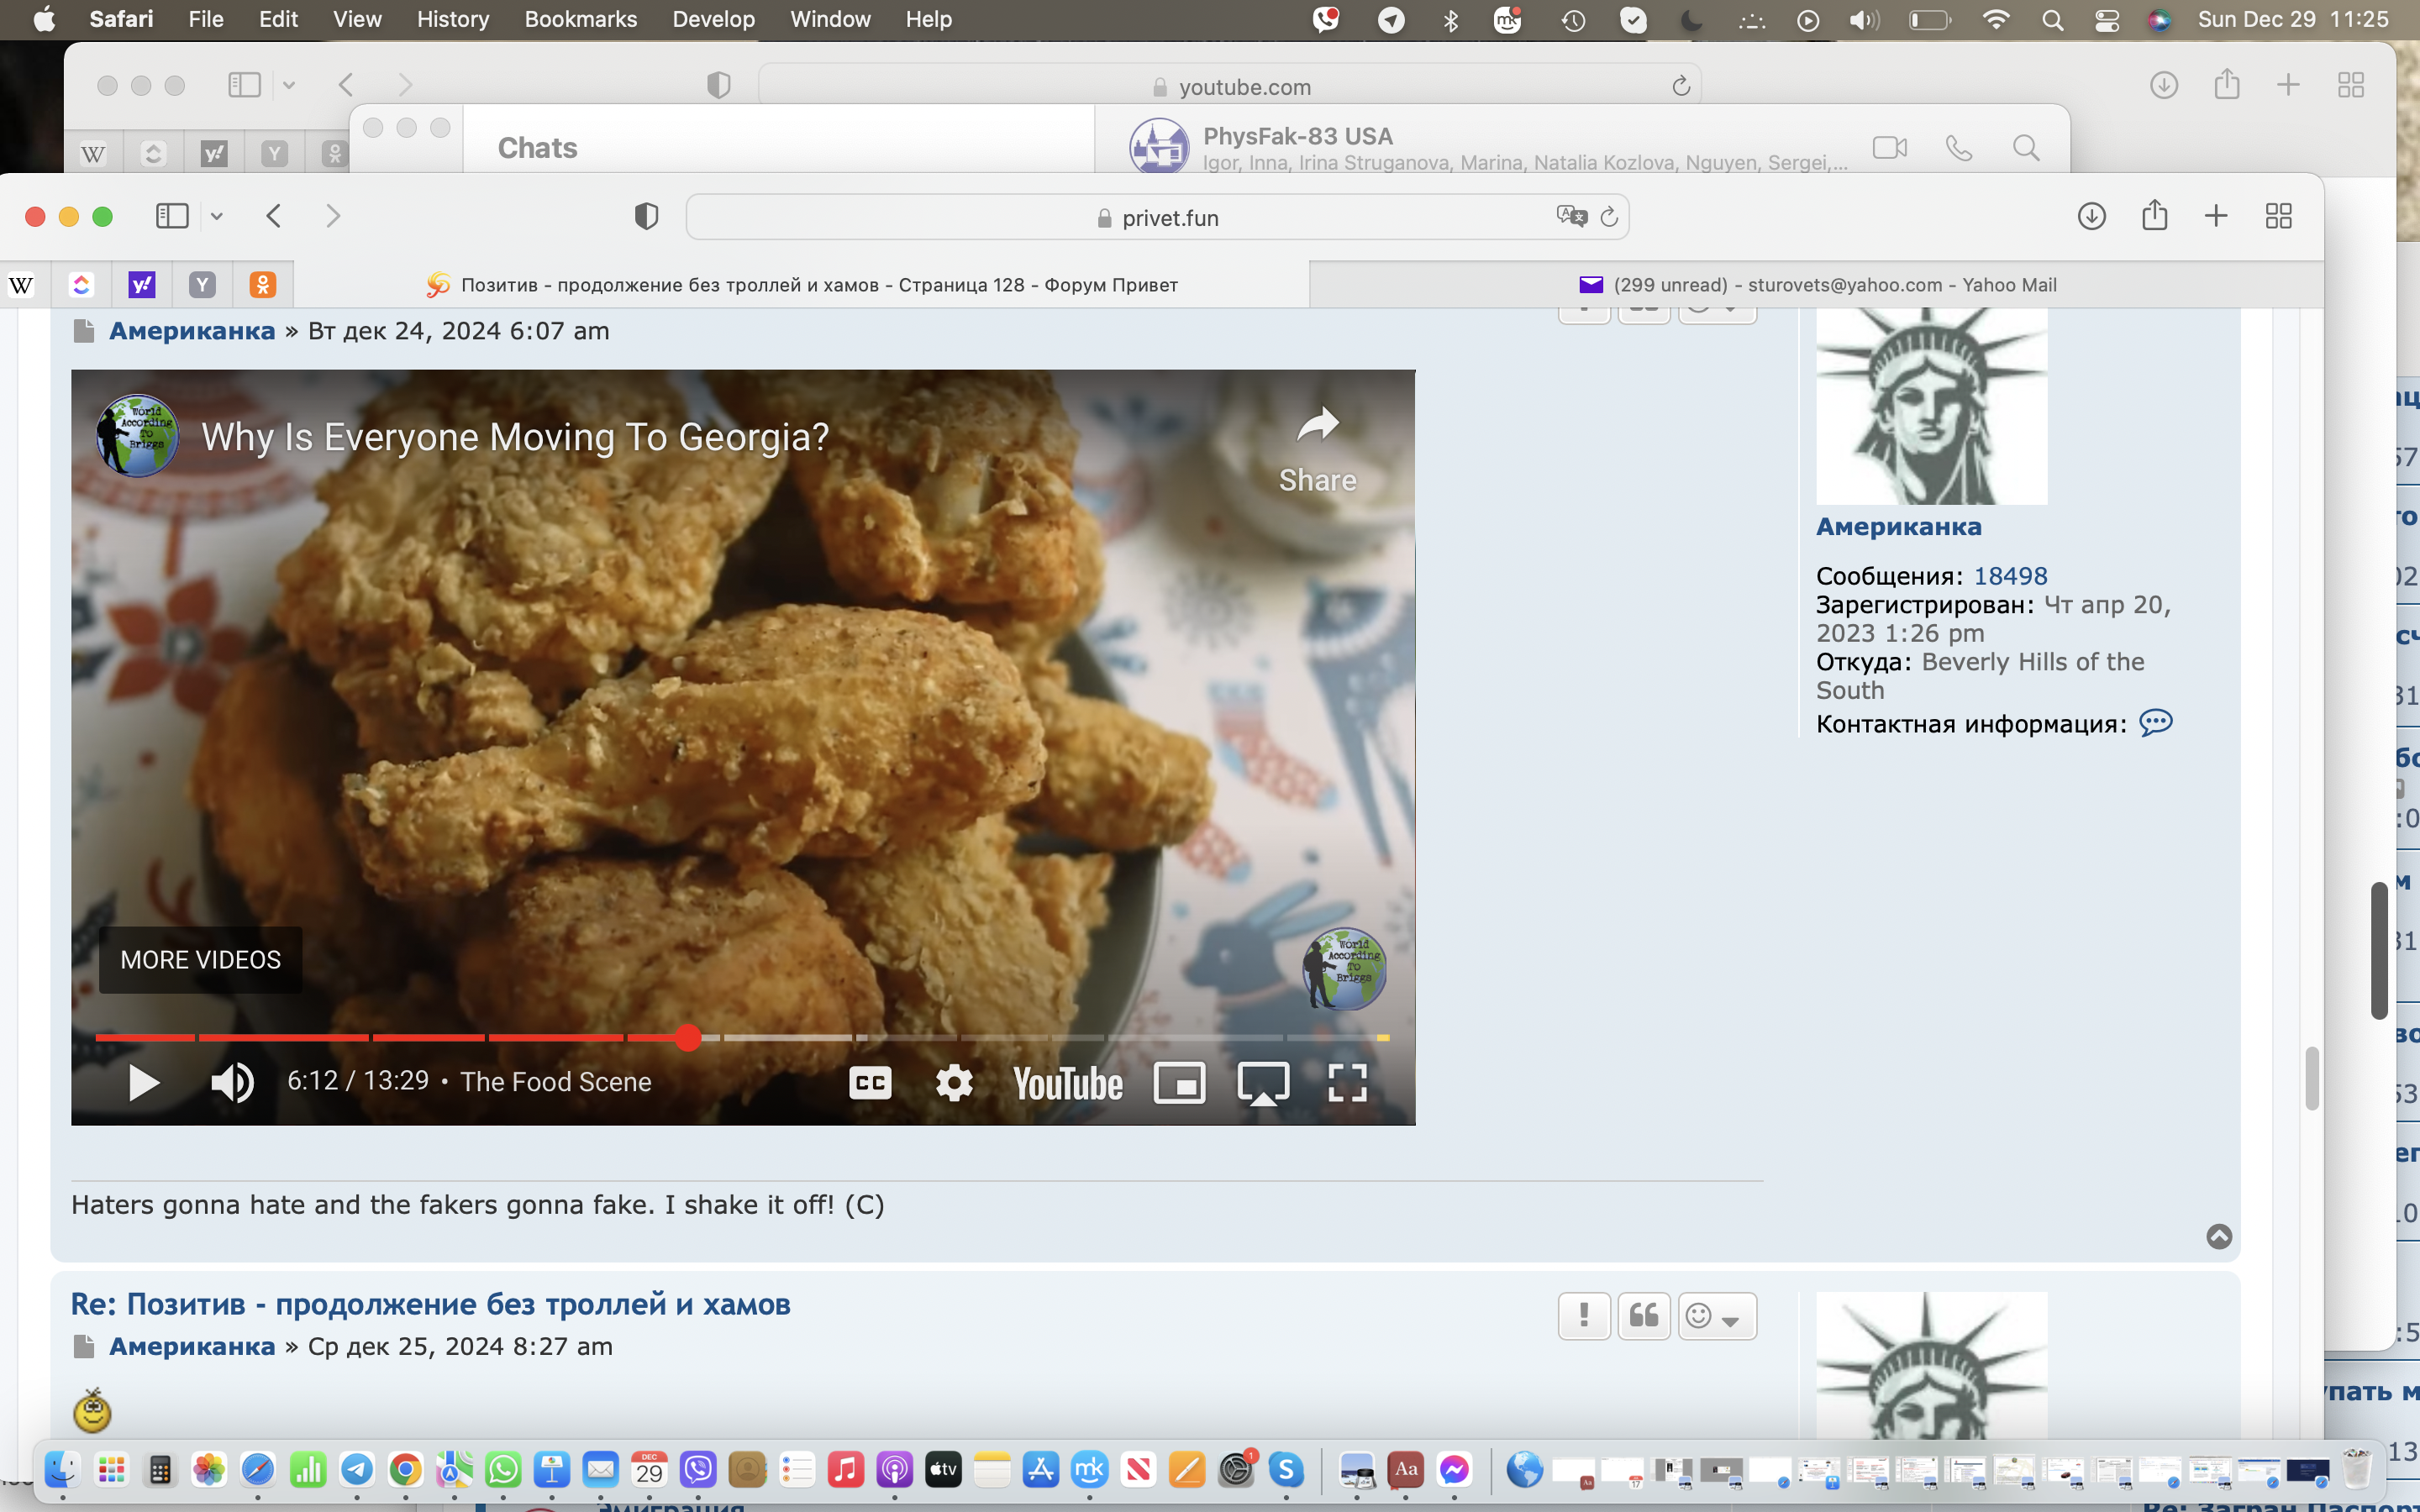2420x1512 pixels.
Task: Open YouTube player settings gear
Action: (954, 1082)
